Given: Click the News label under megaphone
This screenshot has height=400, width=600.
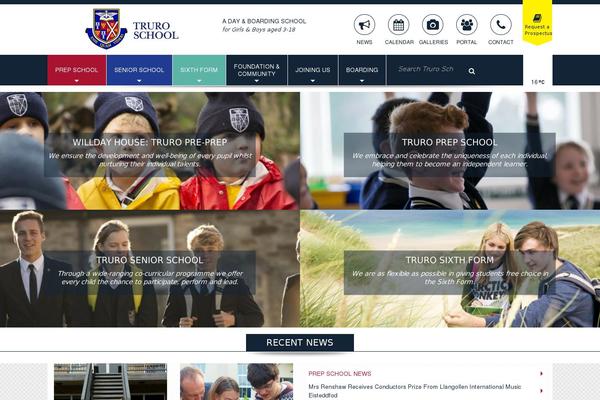Looking at the screenshot, I should coord(364,42).
